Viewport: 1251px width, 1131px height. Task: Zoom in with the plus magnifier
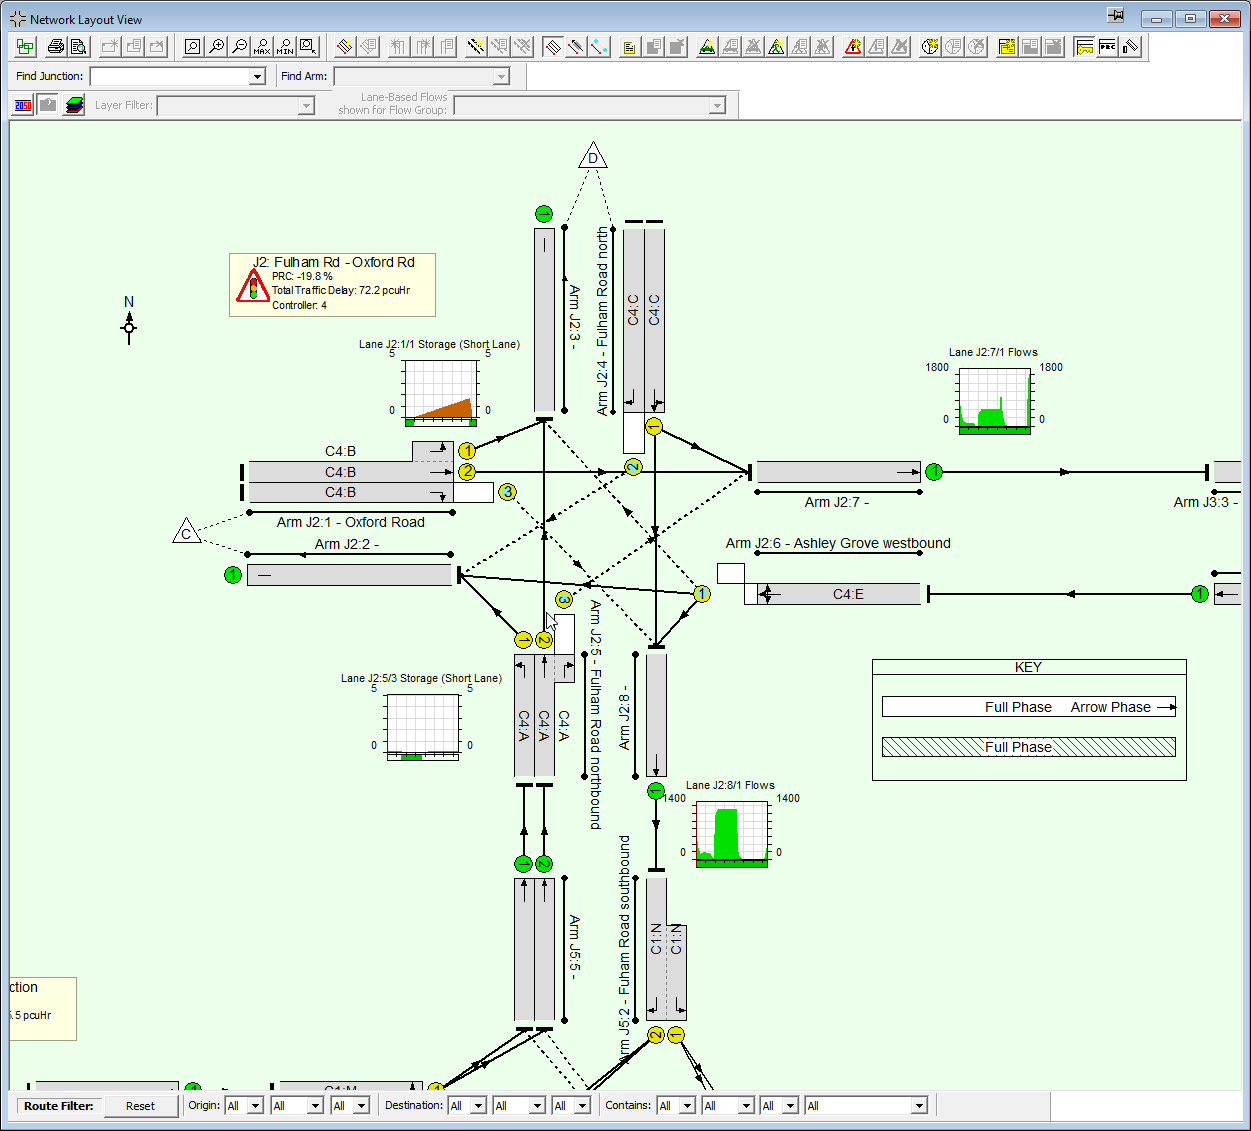point(216,46)
